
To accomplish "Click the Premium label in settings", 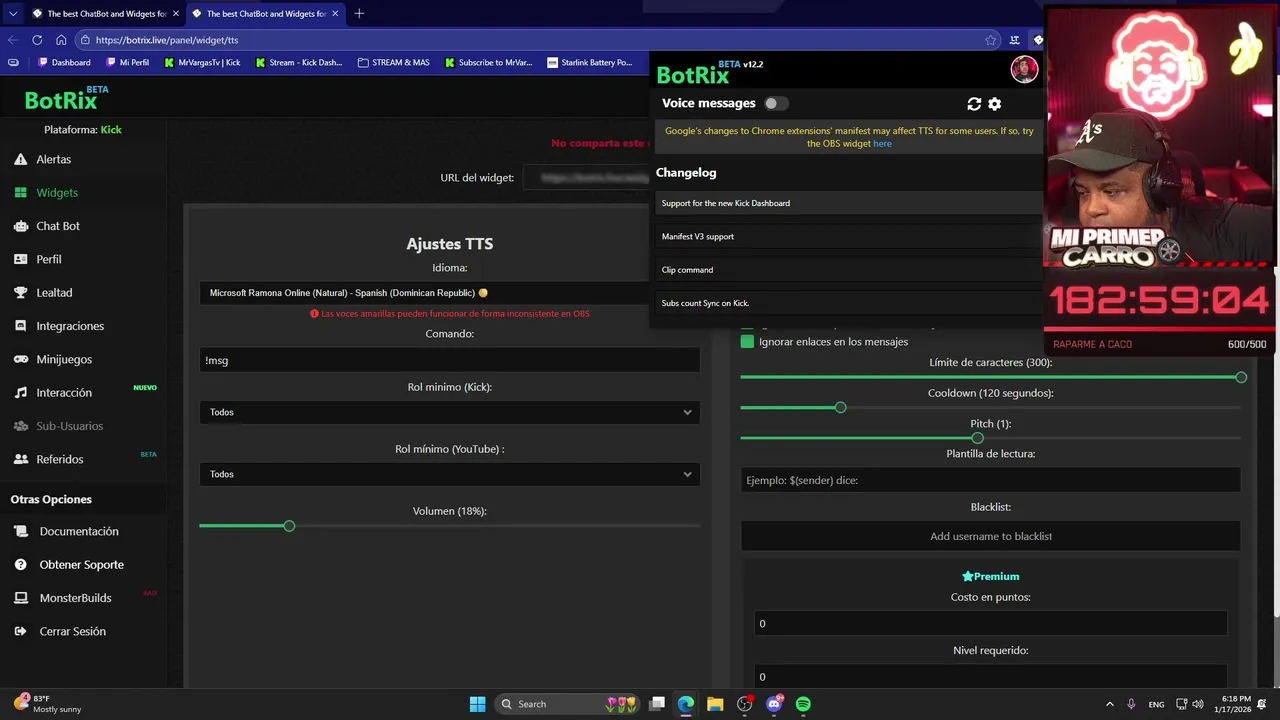I will click(990, 577).
